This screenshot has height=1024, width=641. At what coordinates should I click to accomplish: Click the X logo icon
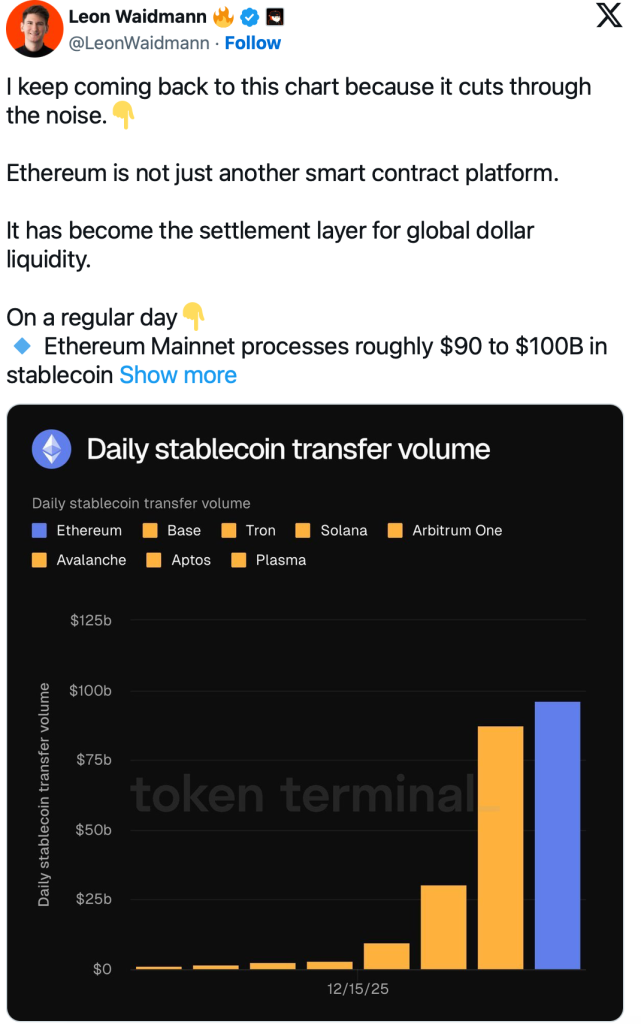pyautogui.click(x=608, y=19)
